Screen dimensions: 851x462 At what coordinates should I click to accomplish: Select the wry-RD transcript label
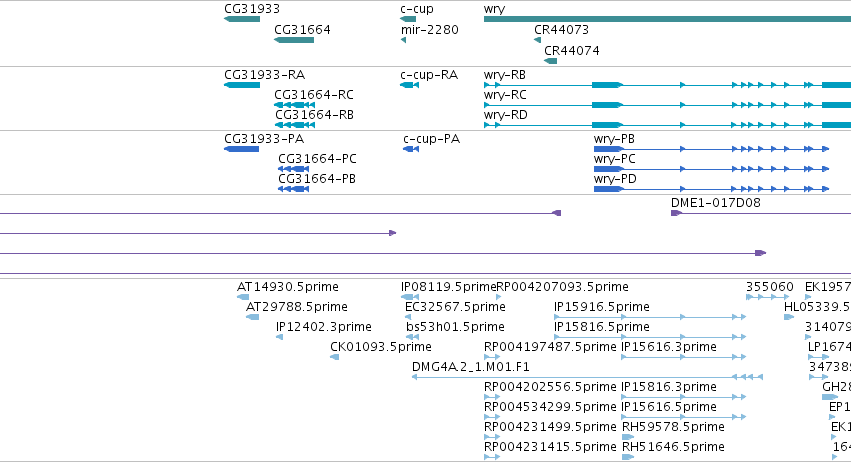coord(505,115)
